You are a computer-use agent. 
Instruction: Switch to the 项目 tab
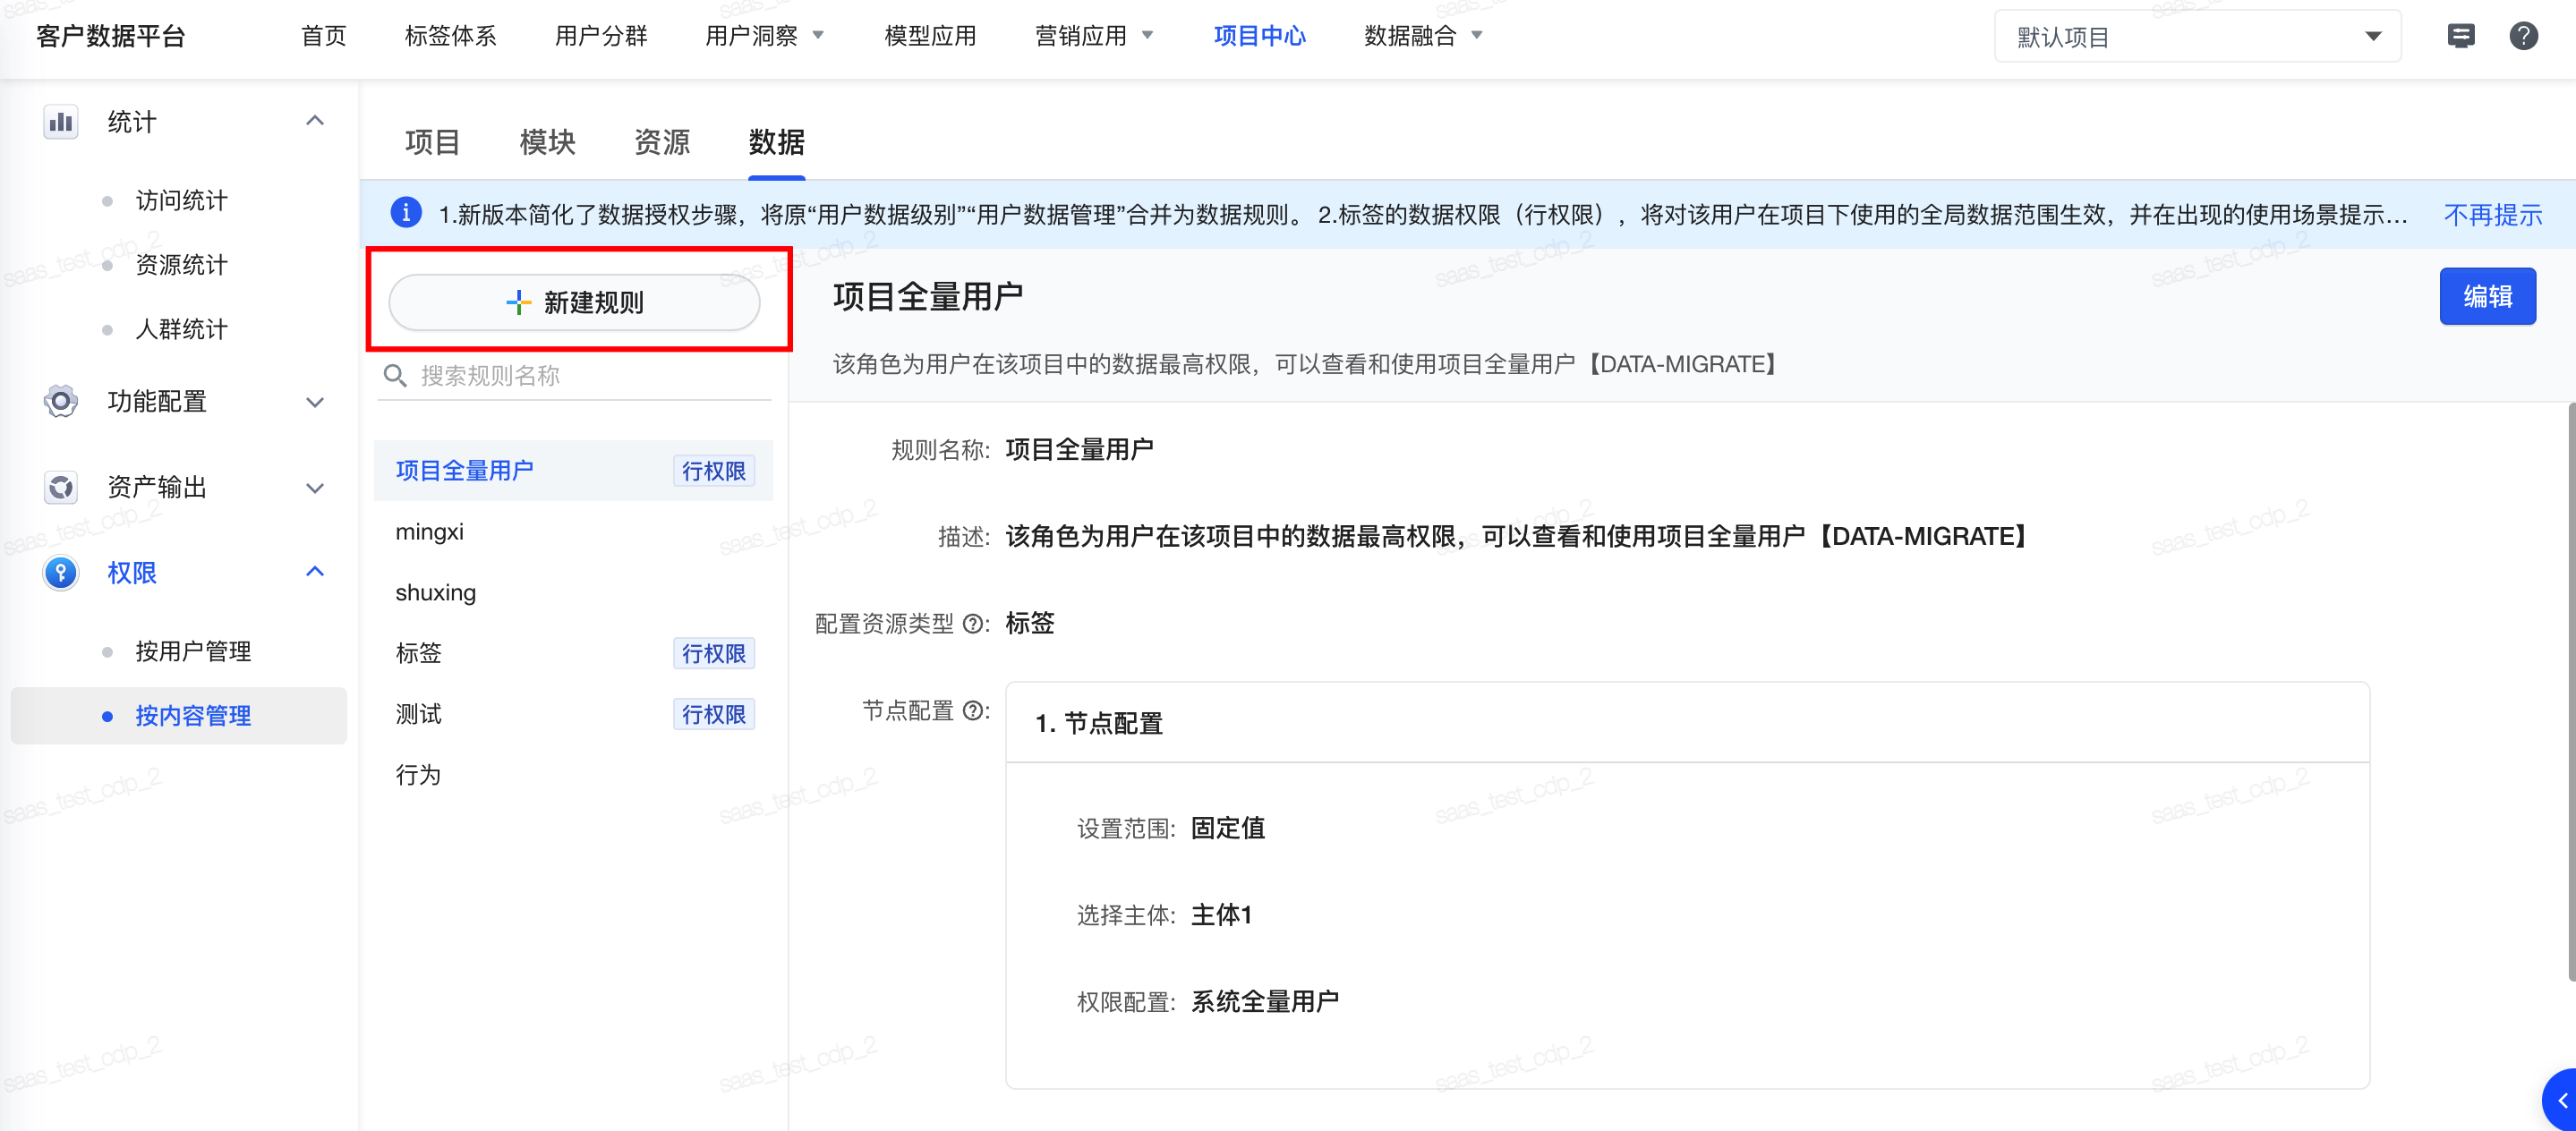(432, 142)
